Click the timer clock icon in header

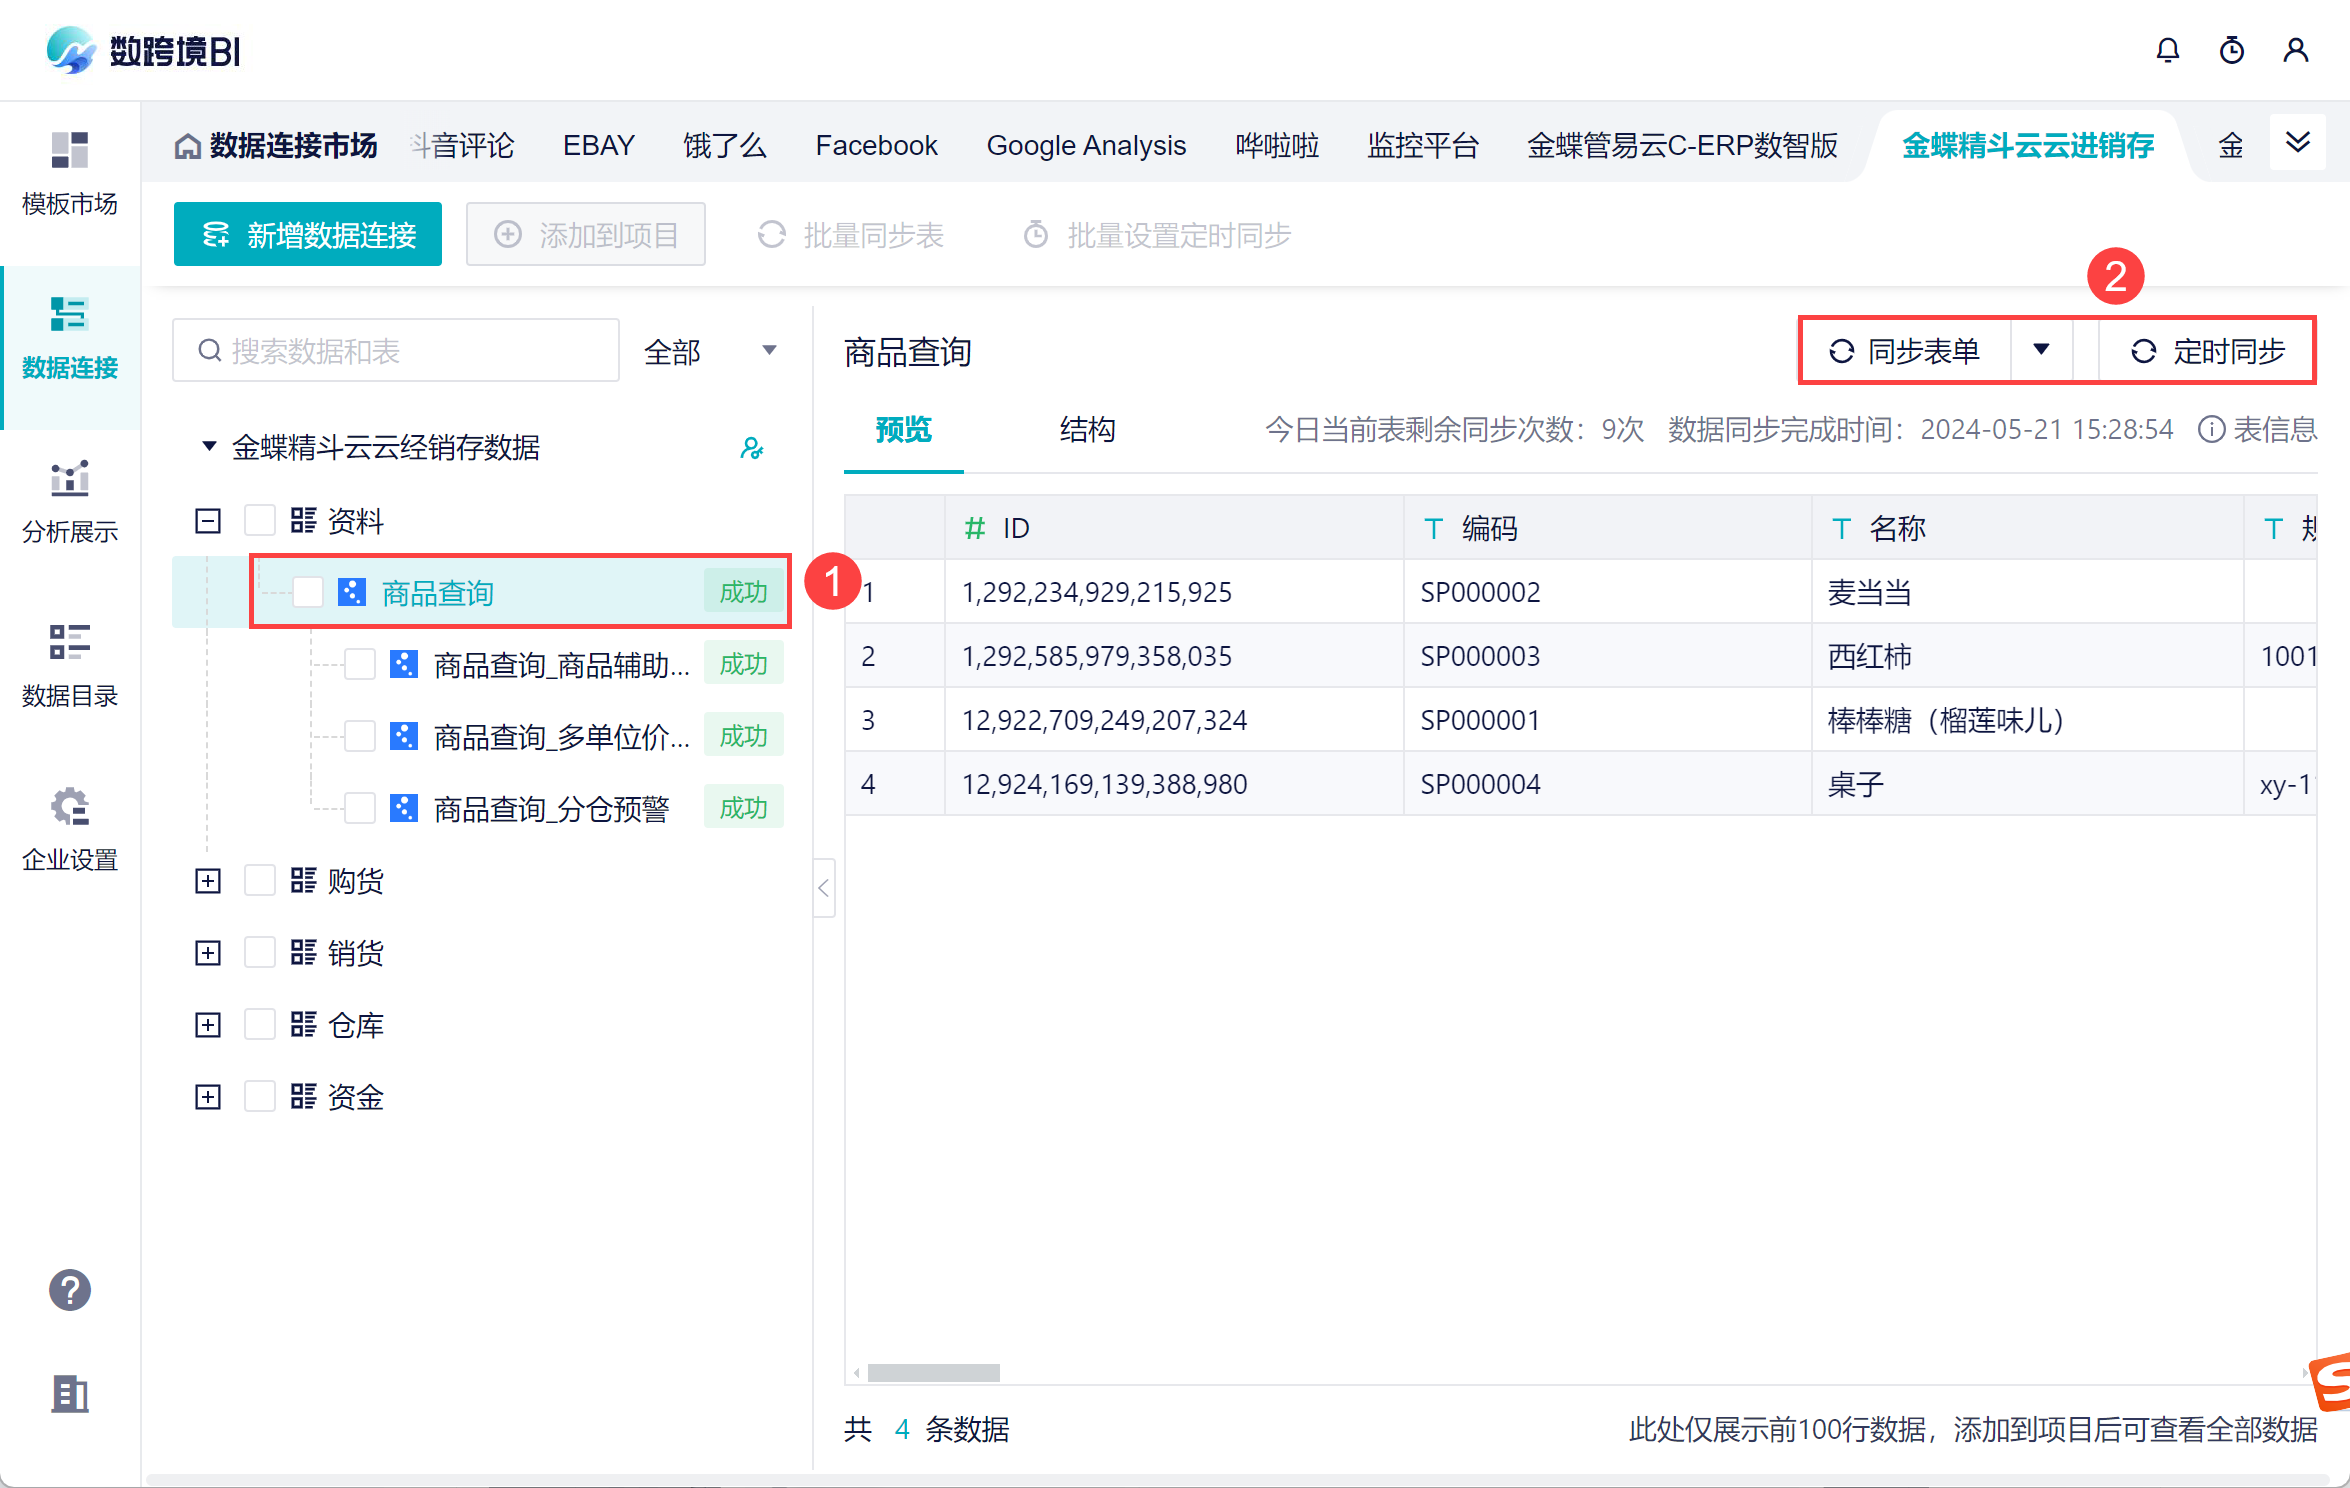(x=2231, y=50)
